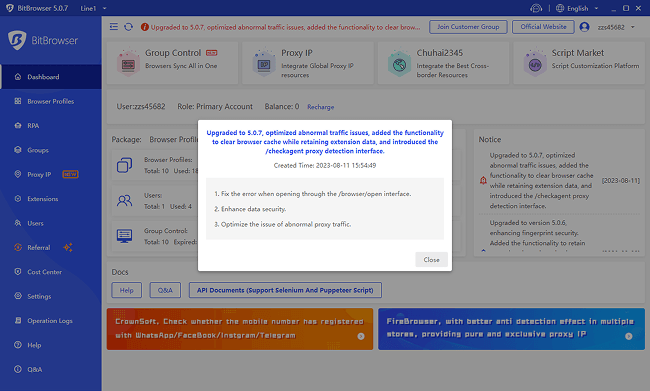Click the Operation Logs icon
The height and width of the screenshot is (391, 650).
18,321
